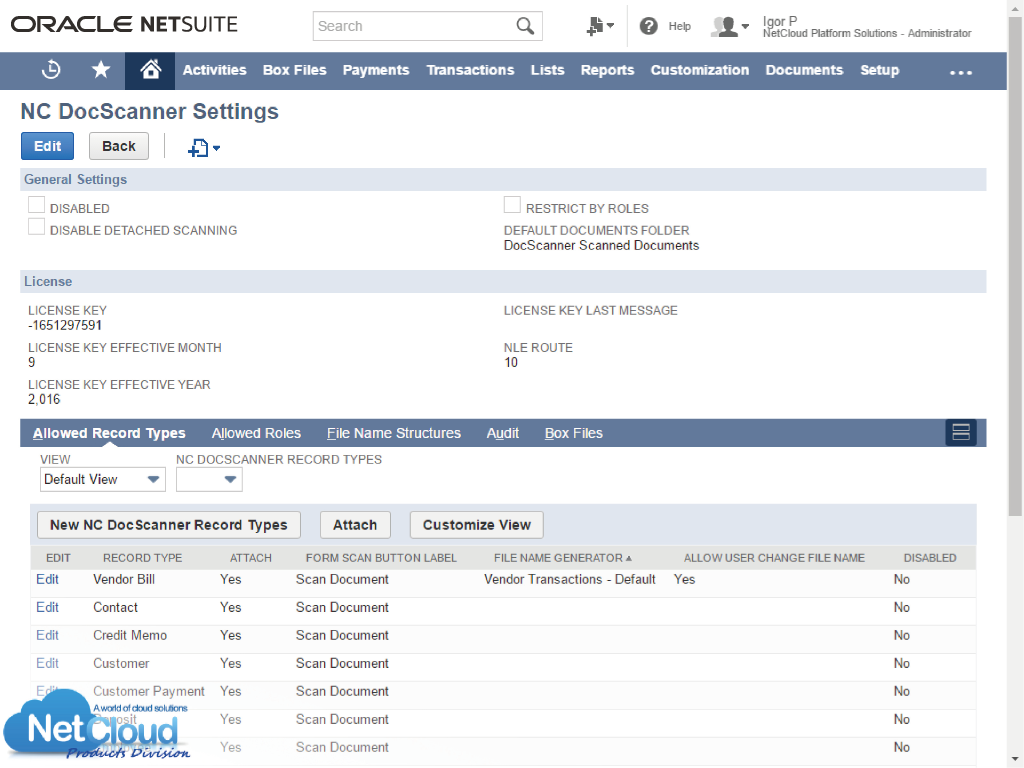Sort by Record Type column header
Screen dimensions: 1024x768
click(142, 558)
